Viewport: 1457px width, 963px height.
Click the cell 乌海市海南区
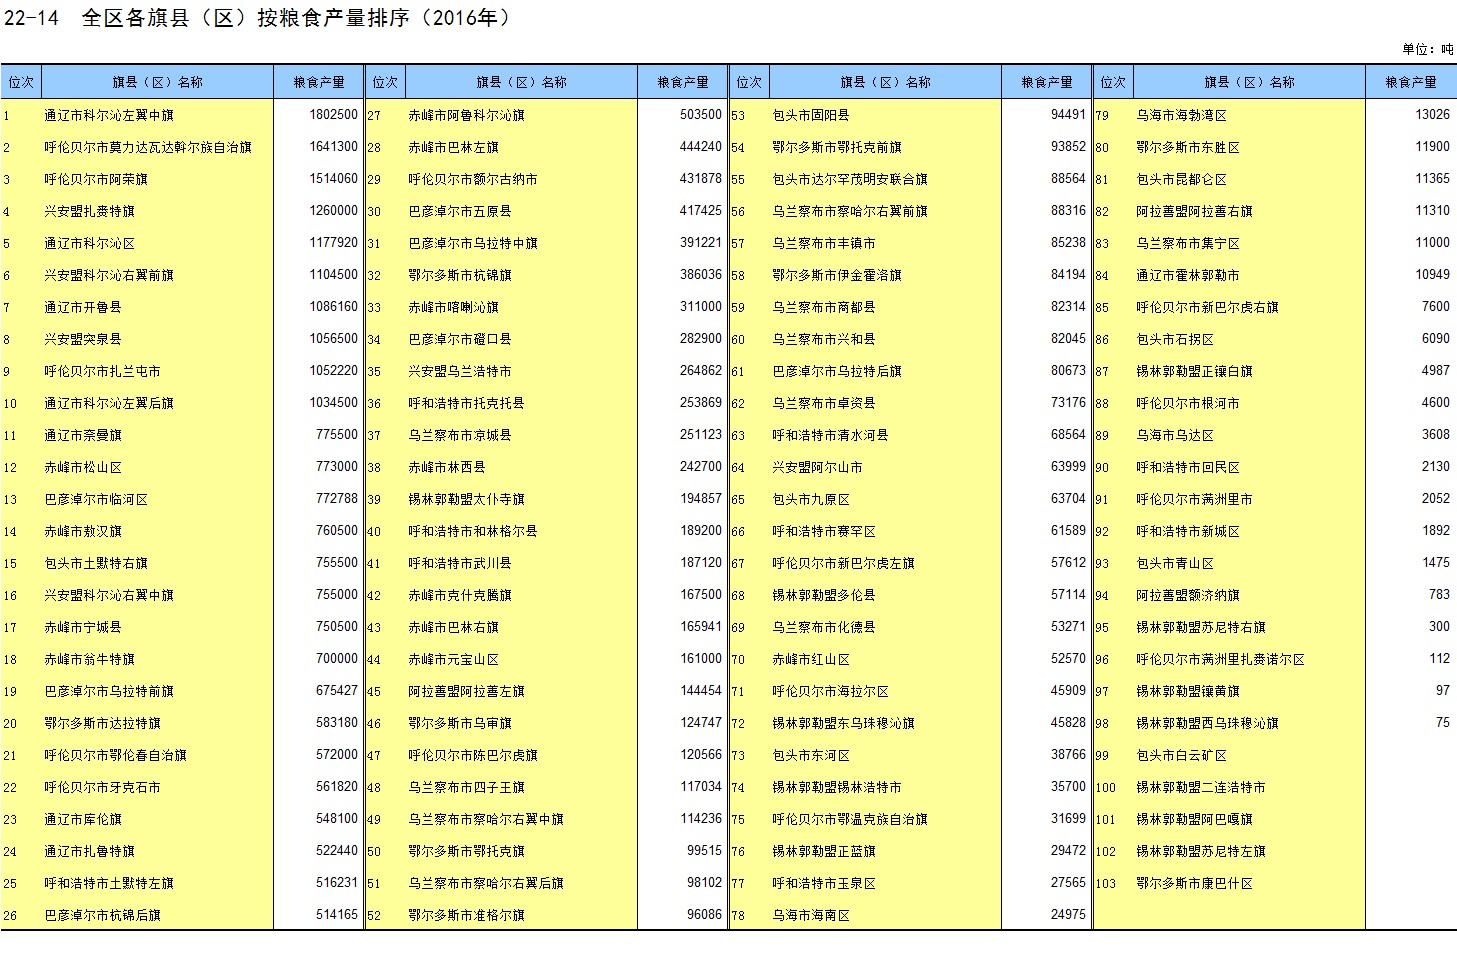pos(811,915)
